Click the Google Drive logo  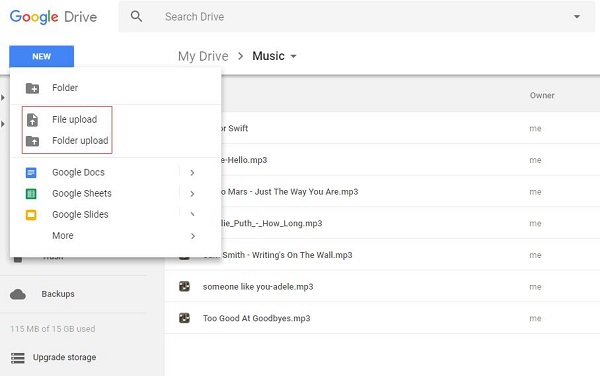53,17
